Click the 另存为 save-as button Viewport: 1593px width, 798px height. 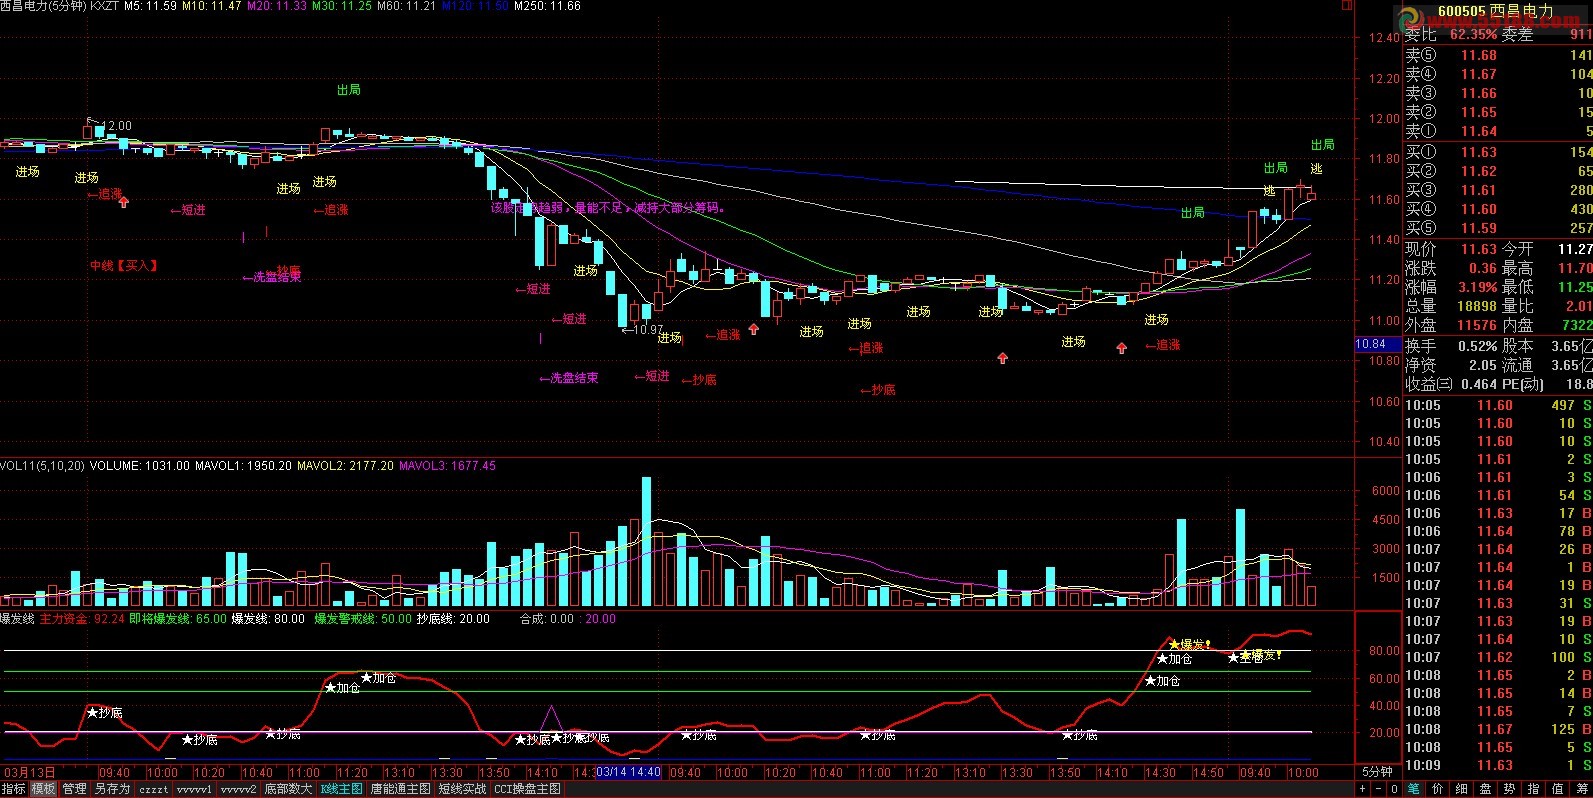[112, 789]
